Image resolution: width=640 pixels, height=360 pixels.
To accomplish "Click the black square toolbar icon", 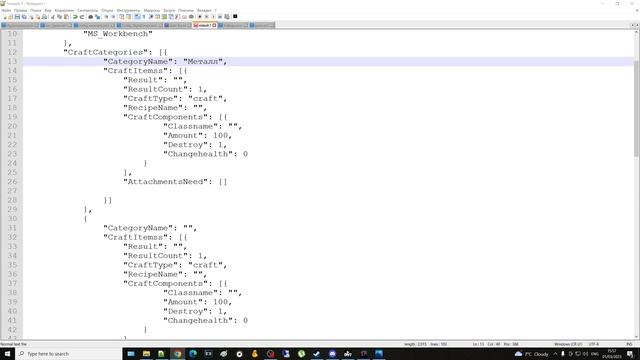I will (x=235, y=17).
